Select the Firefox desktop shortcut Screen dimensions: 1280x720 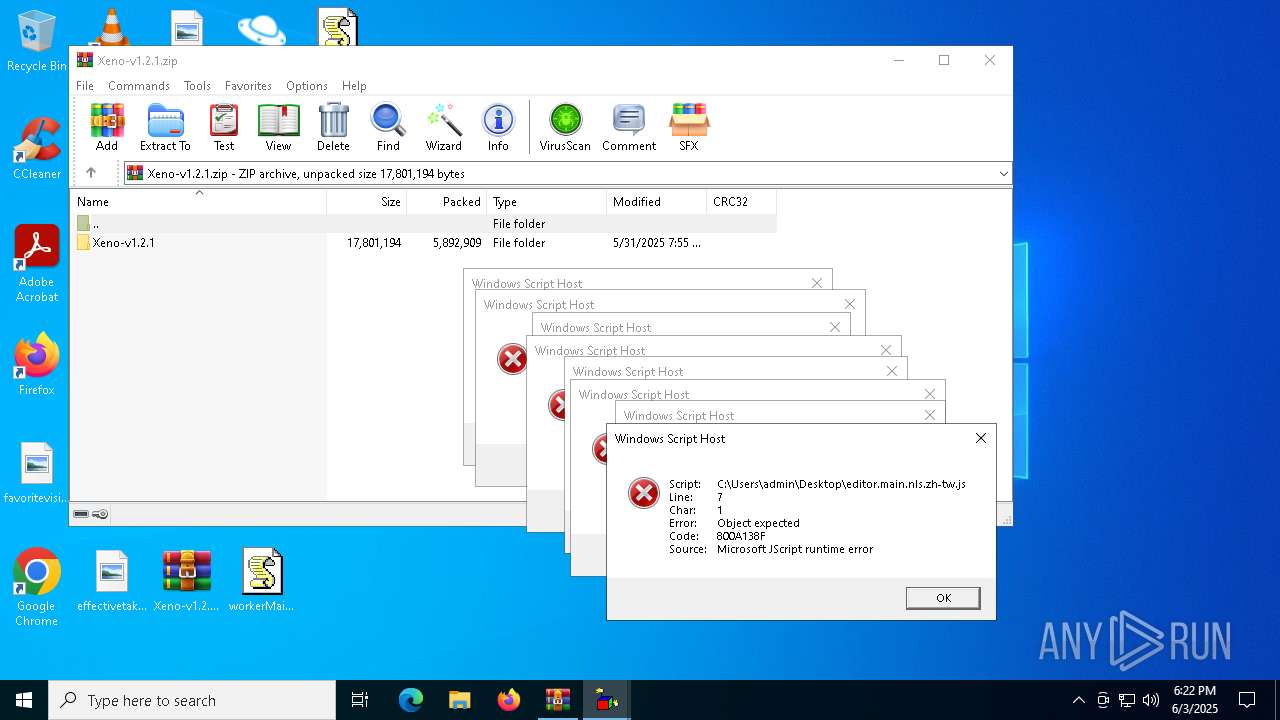(37, 364)
